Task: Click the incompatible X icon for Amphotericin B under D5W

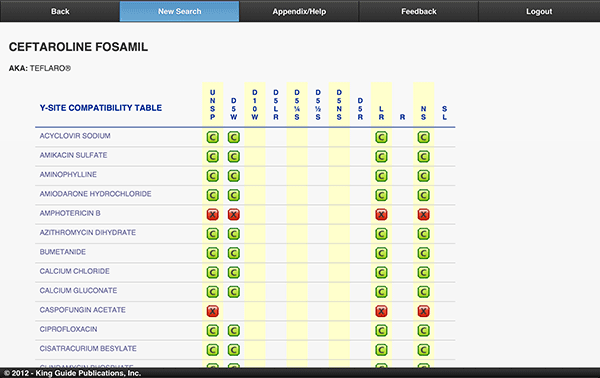Action: coord(234,214)
